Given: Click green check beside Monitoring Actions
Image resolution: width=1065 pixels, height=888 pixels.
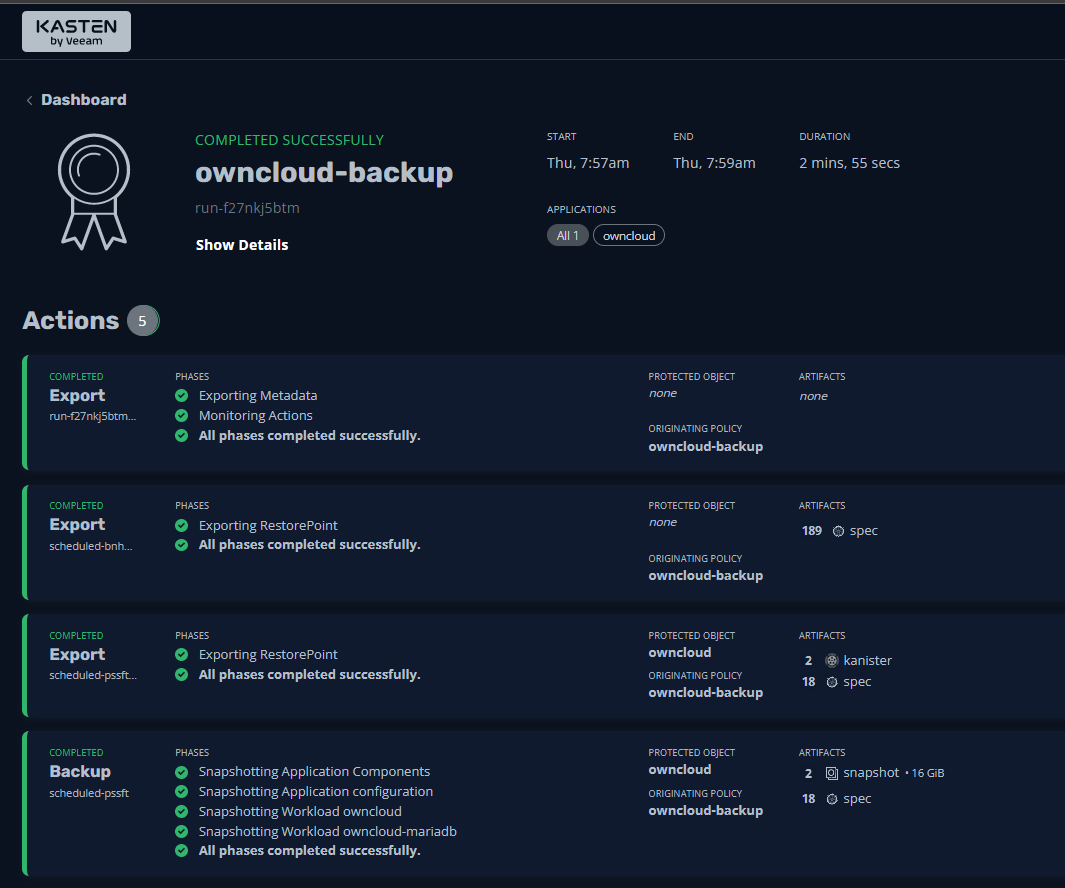Looking at the screenshot, I should (x=181, y=416).
